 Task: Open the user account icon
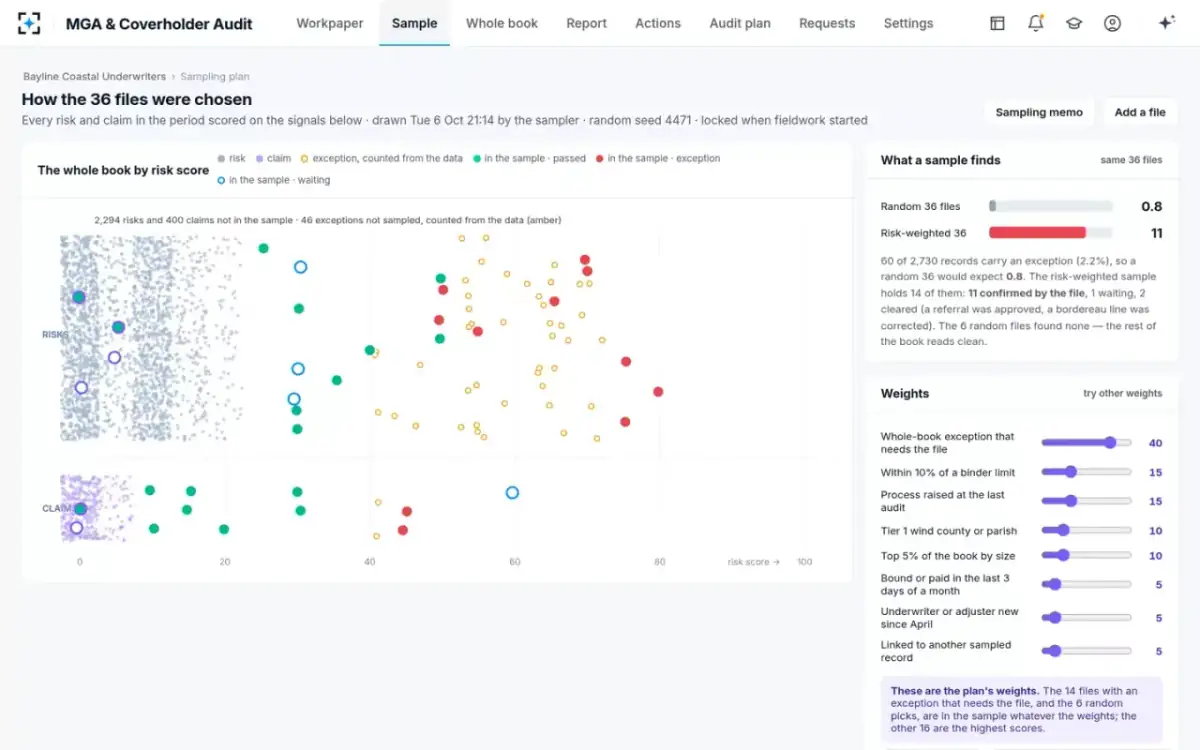[x=1112, y=23]
